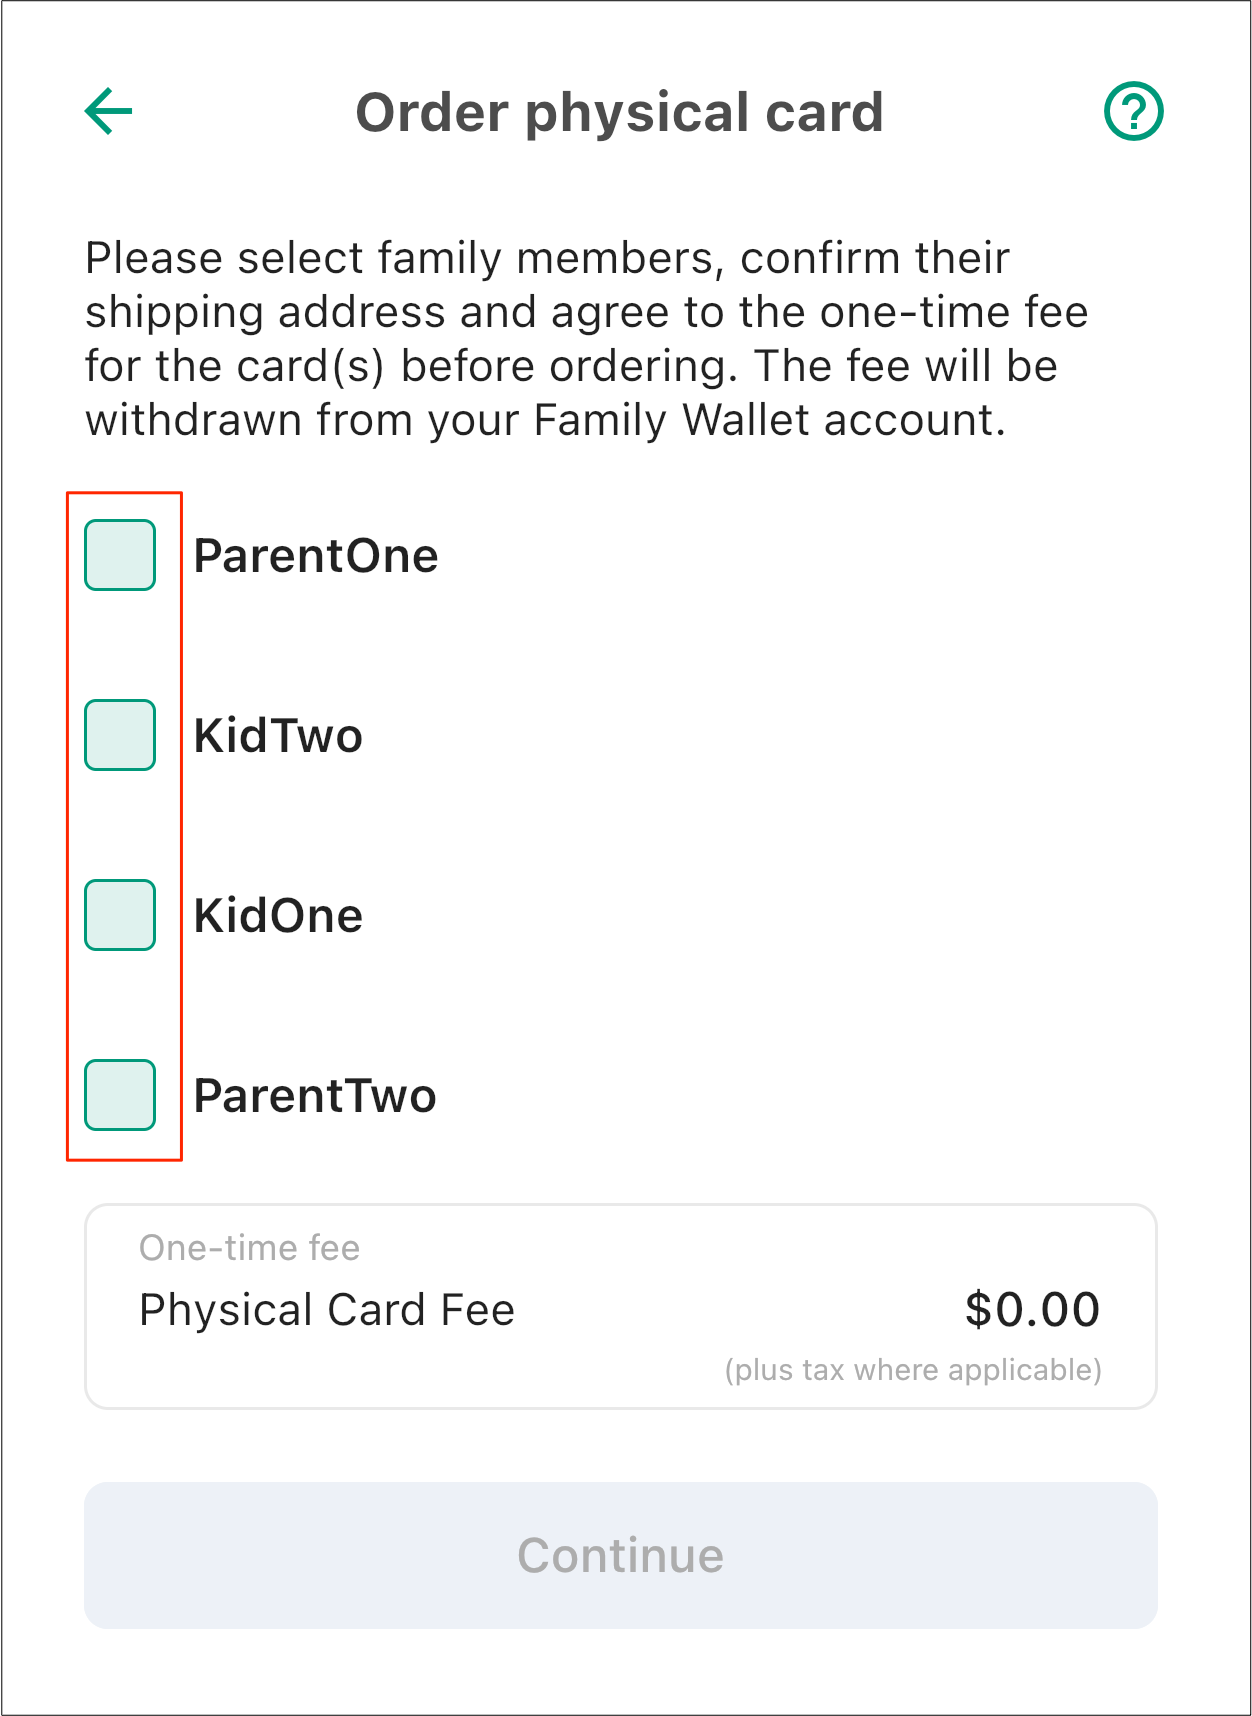
Task: Check the ParentOne checkbox
Action: pyautogui.click(x=120, y=555)
